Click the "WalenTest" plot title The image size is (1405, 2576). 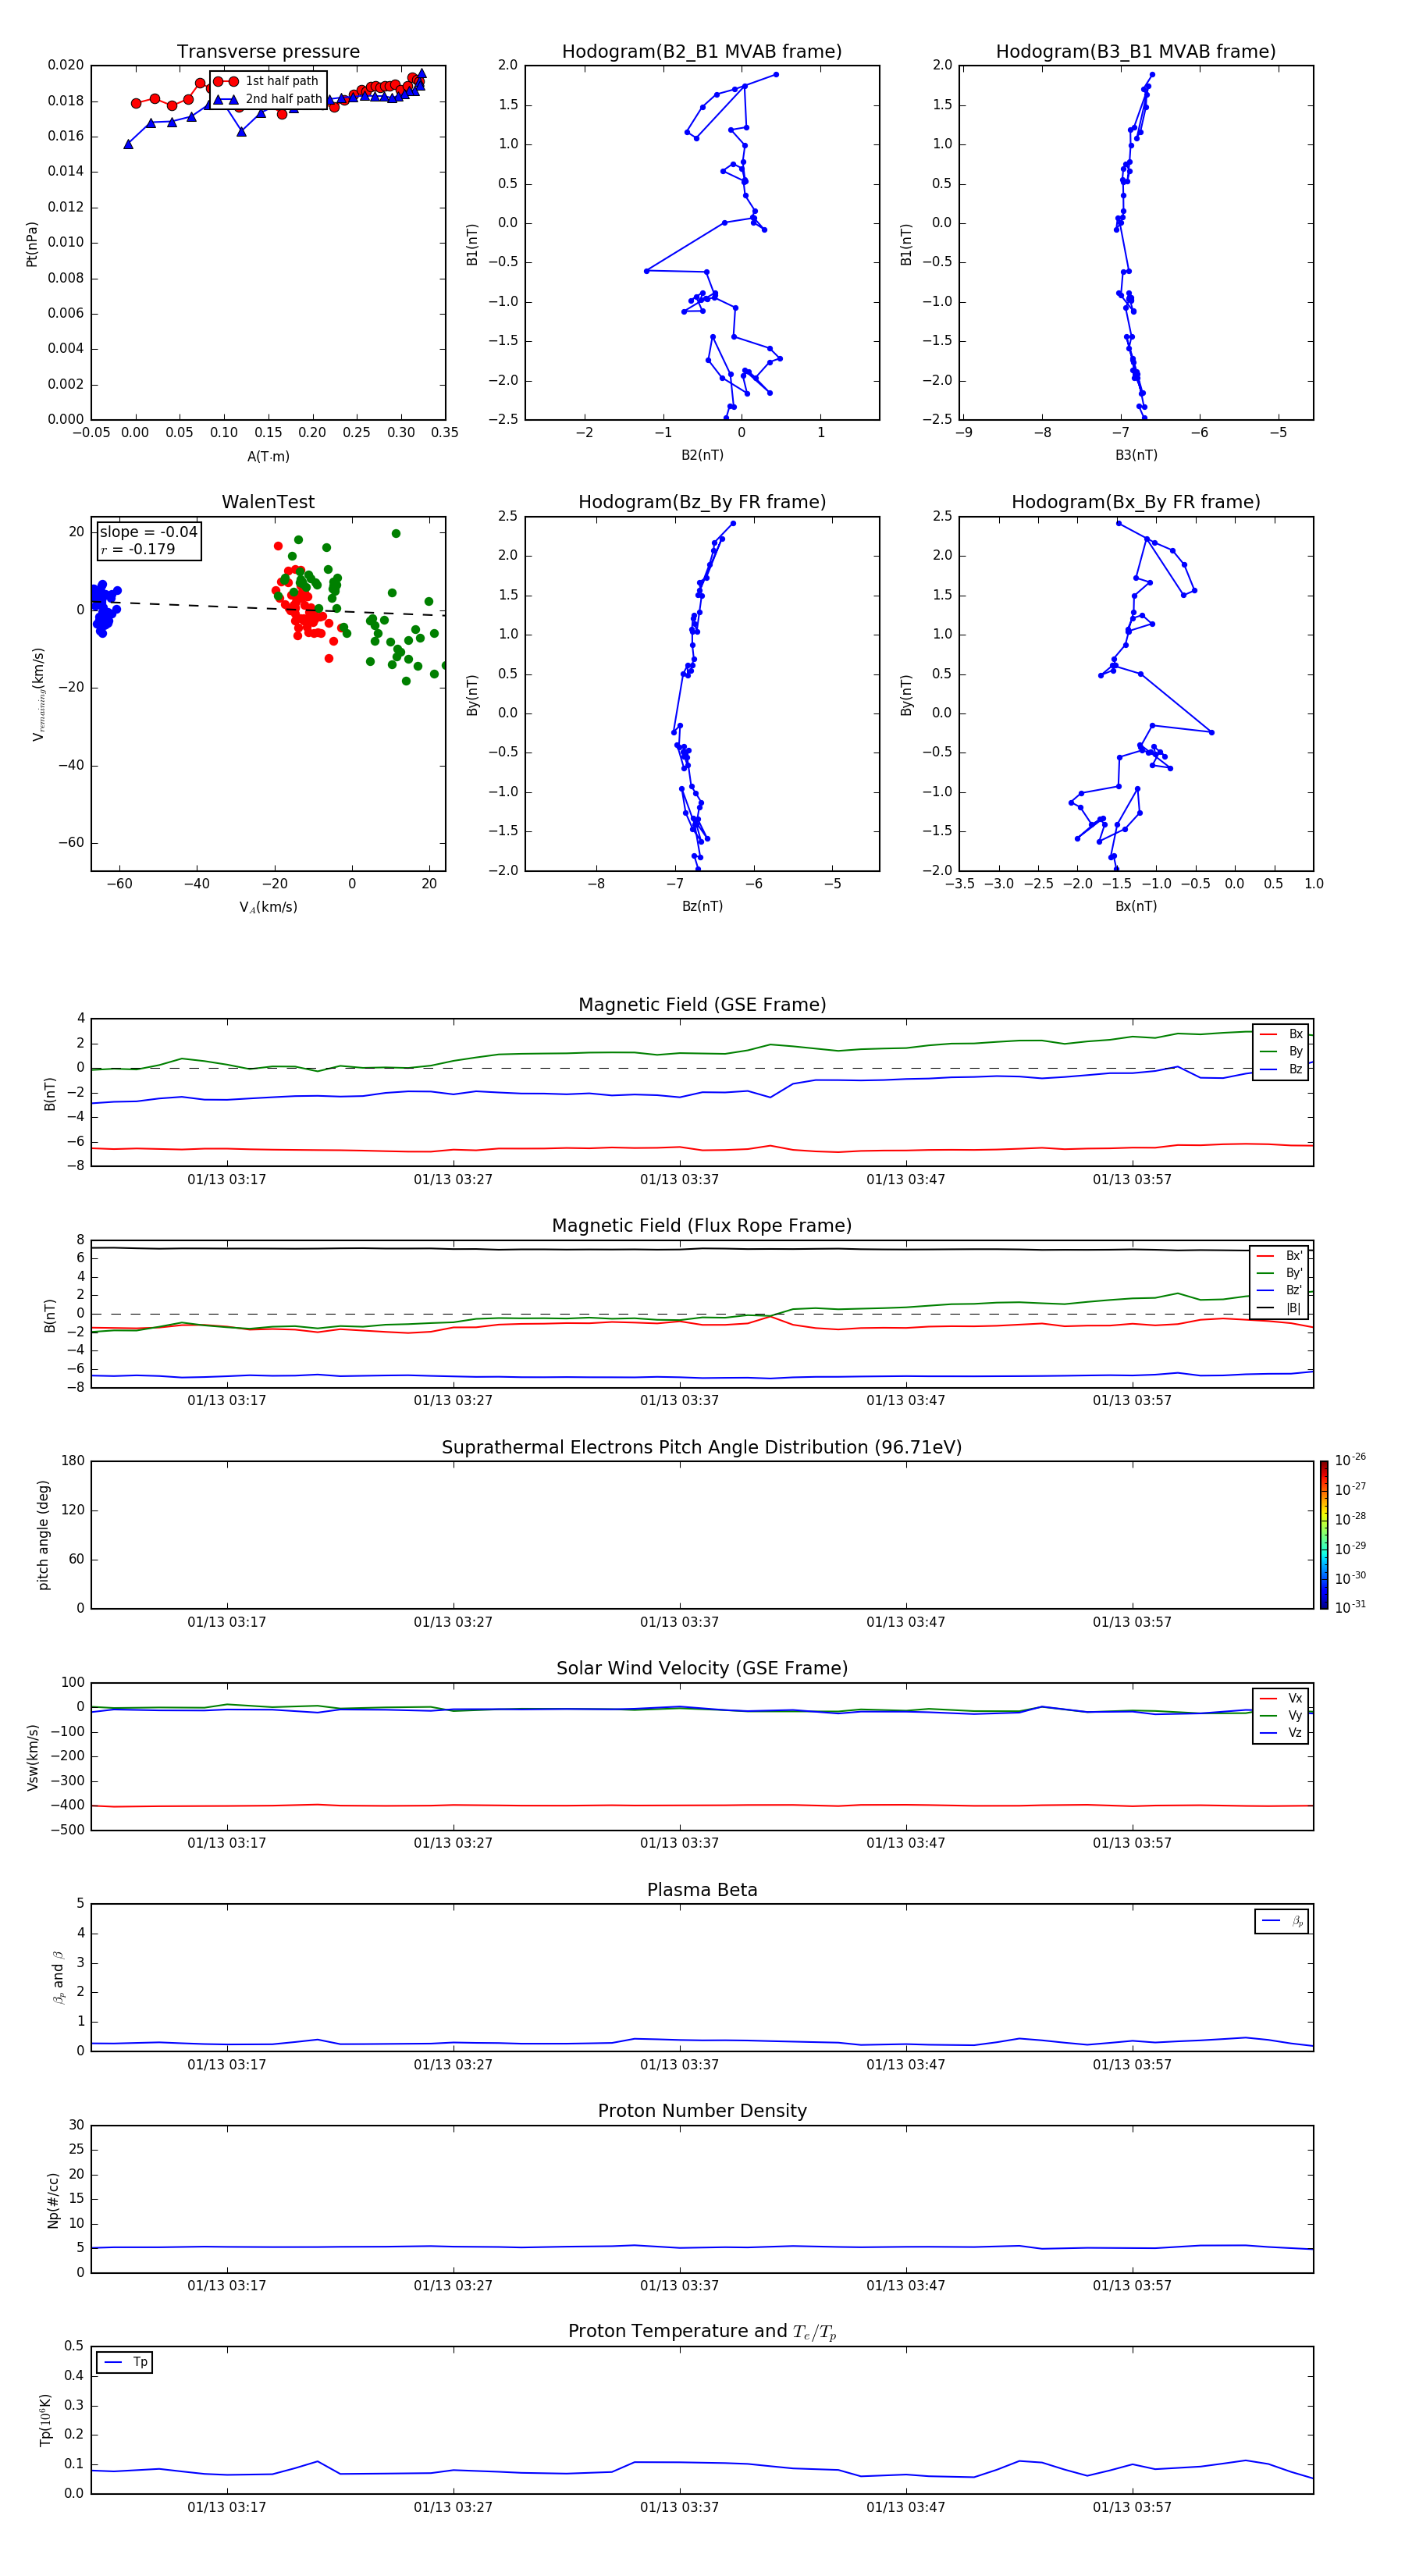pos(268,502)
